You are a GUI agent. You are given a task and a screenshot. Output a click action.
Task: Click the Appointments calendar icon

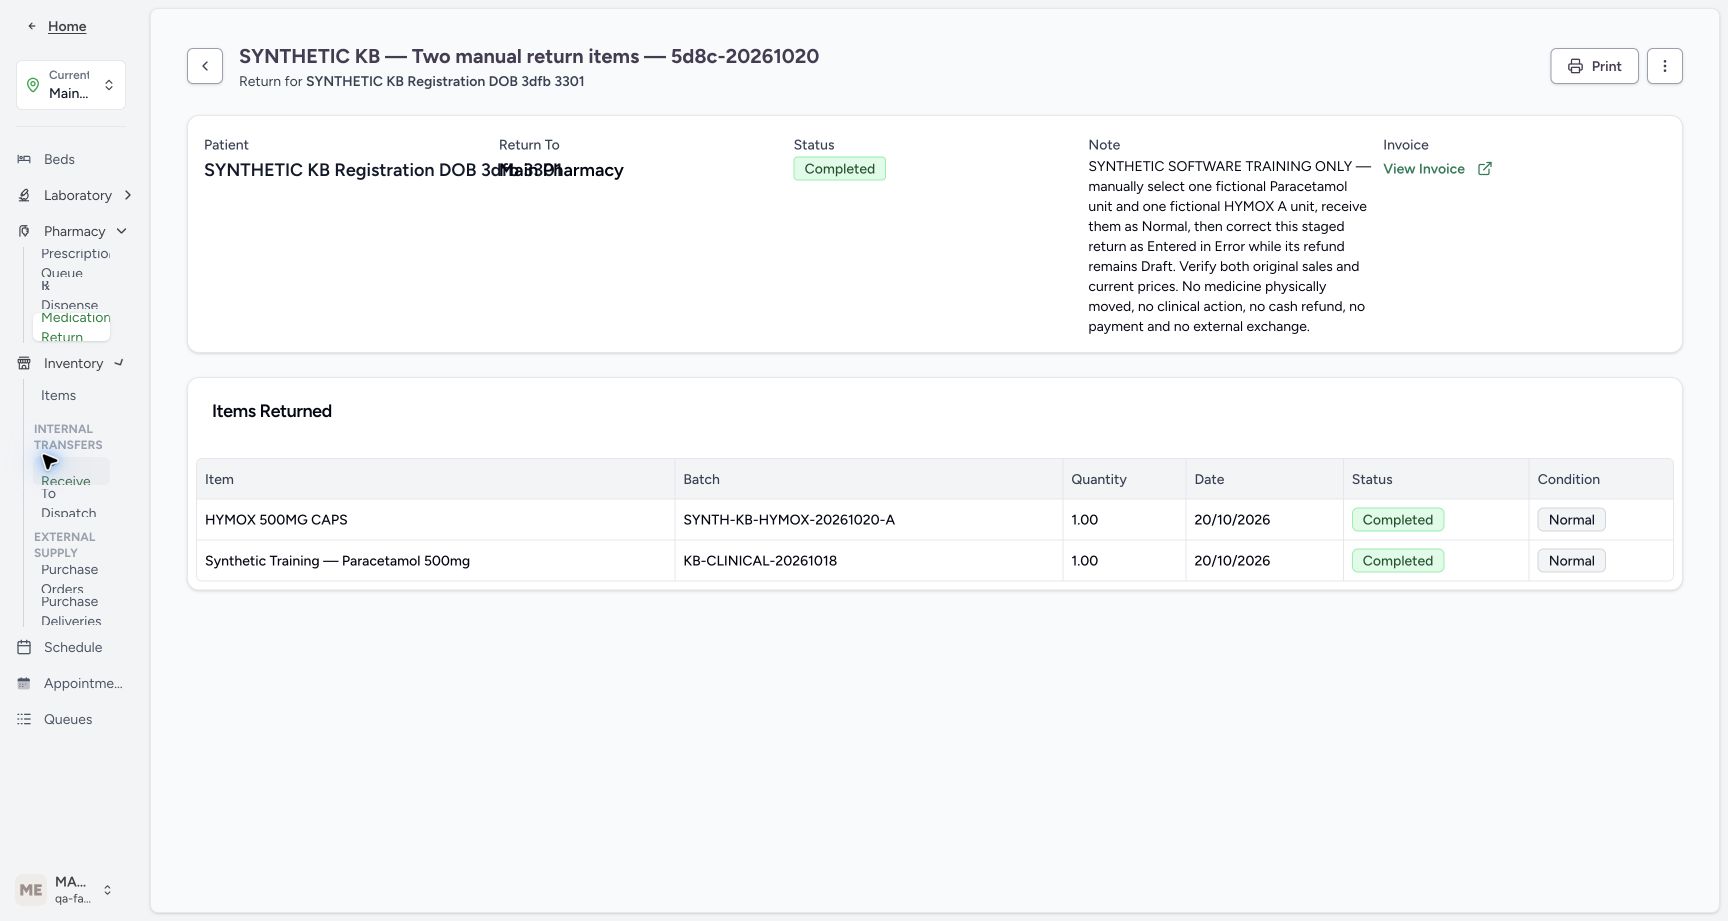pos(24,683)
